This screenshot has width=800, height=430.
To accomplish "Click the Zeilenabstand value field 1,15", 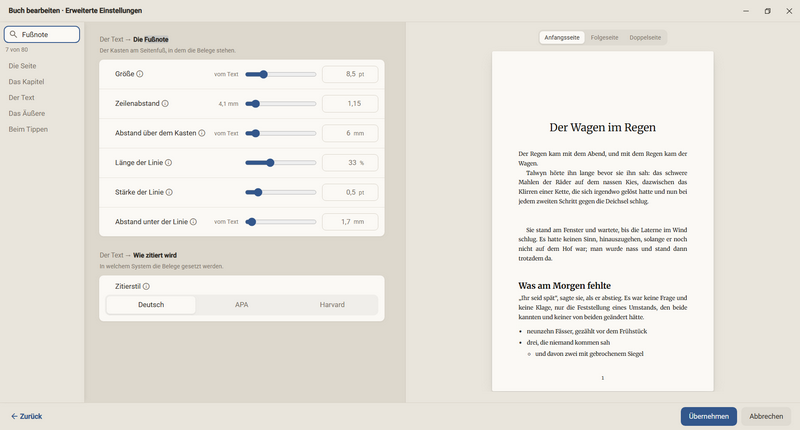I will click(x=350, y=104).
